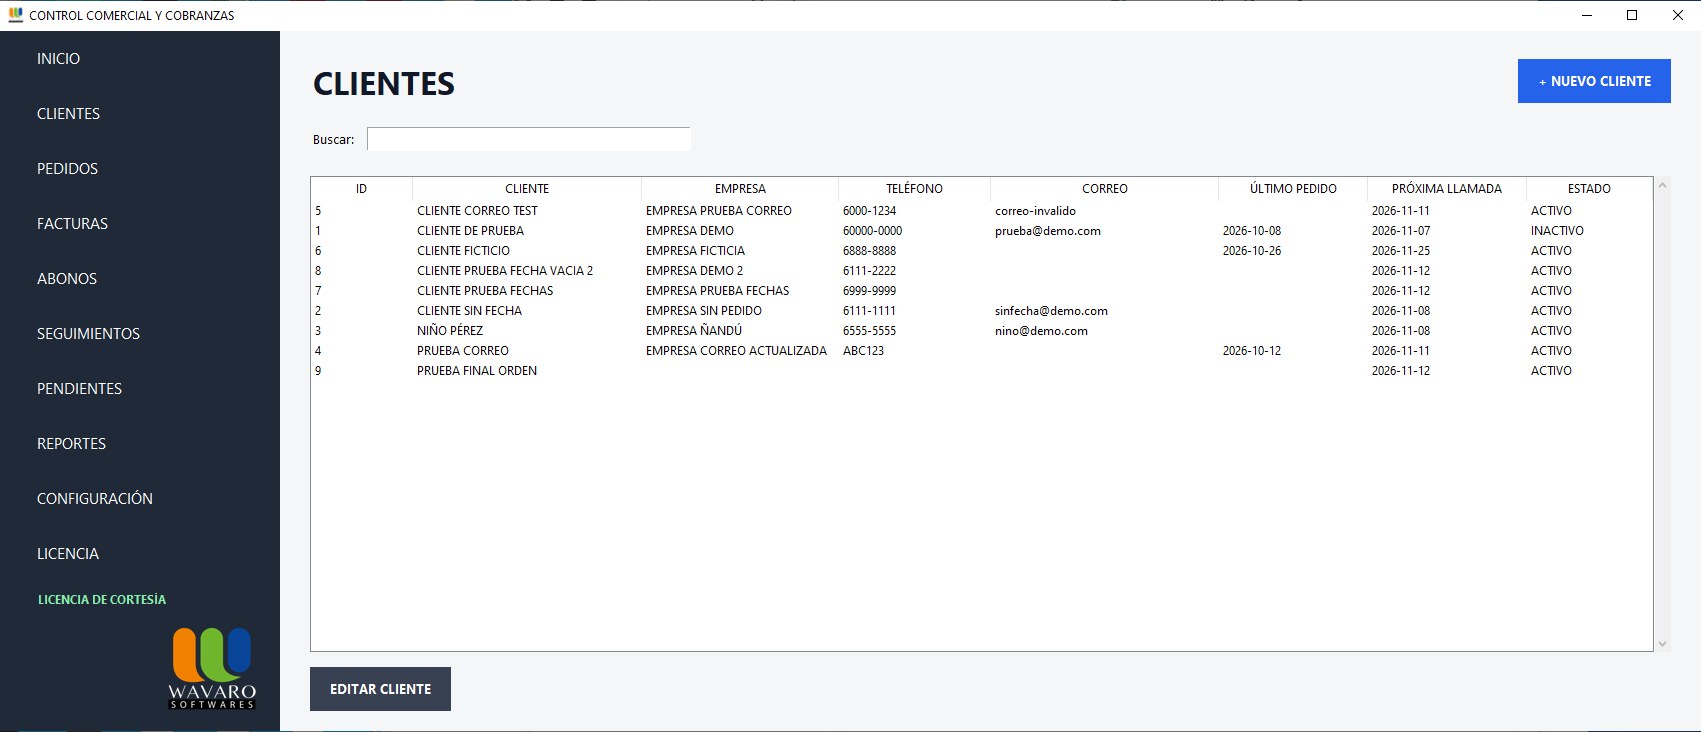Viewport: 1701px width, 732px height.
Task: Click the + NUEVO CLIENTE button
Action: click(1594, 81)
